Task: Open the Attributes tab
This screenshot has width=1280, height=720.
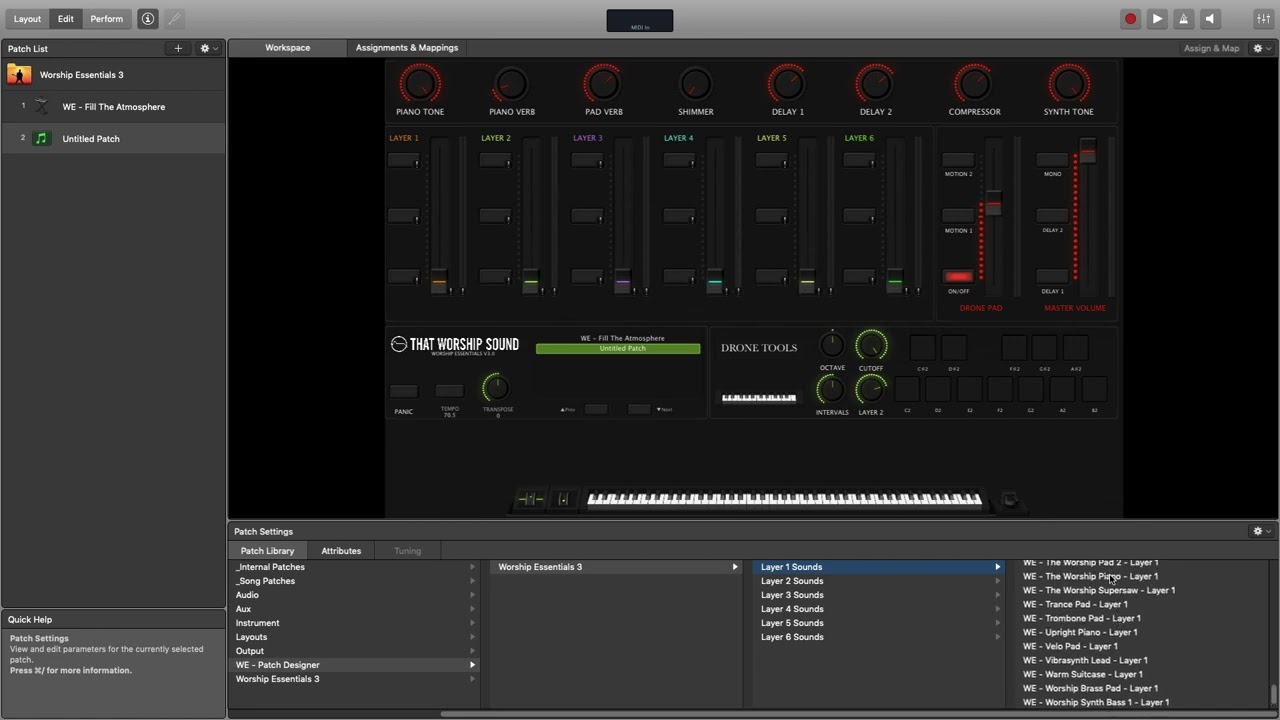Action: [x=341, y=551]
